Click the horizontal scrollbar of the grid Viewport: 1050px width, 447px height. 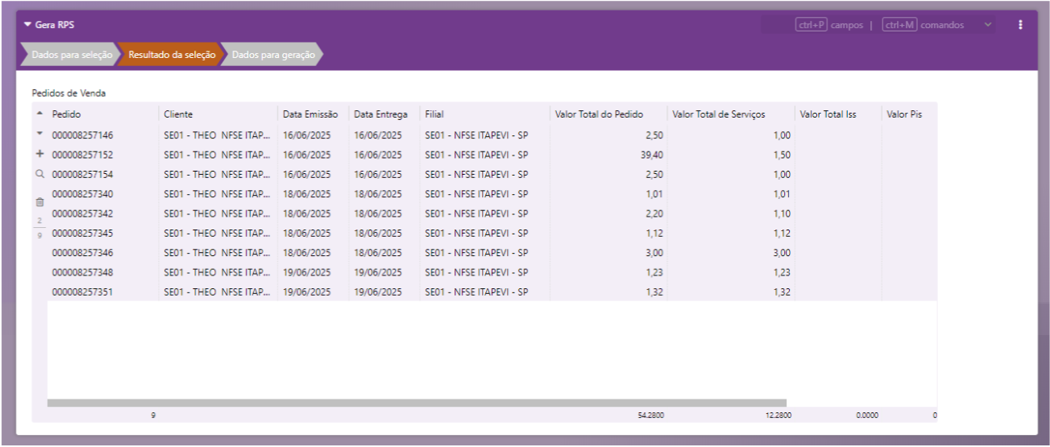tap(417, 403)
